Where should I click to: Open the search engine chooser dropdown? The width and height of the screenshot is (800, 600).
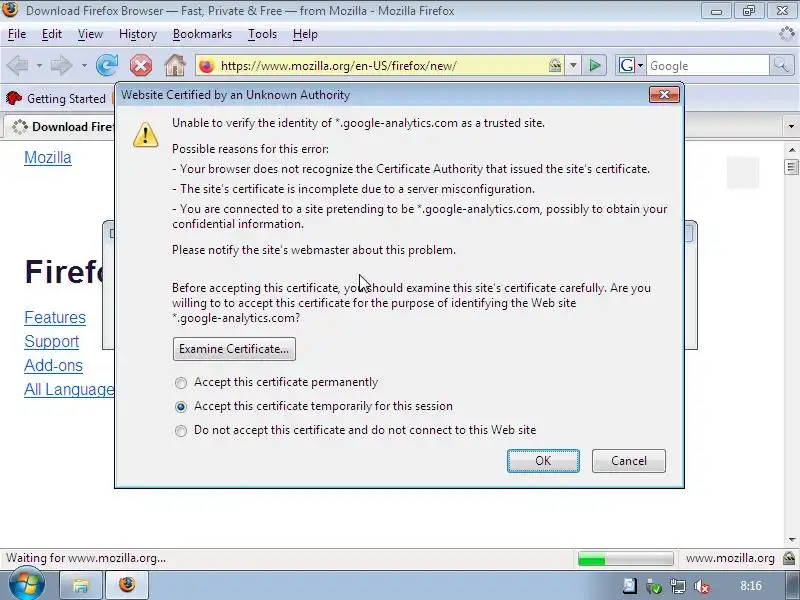coord(640,65)
